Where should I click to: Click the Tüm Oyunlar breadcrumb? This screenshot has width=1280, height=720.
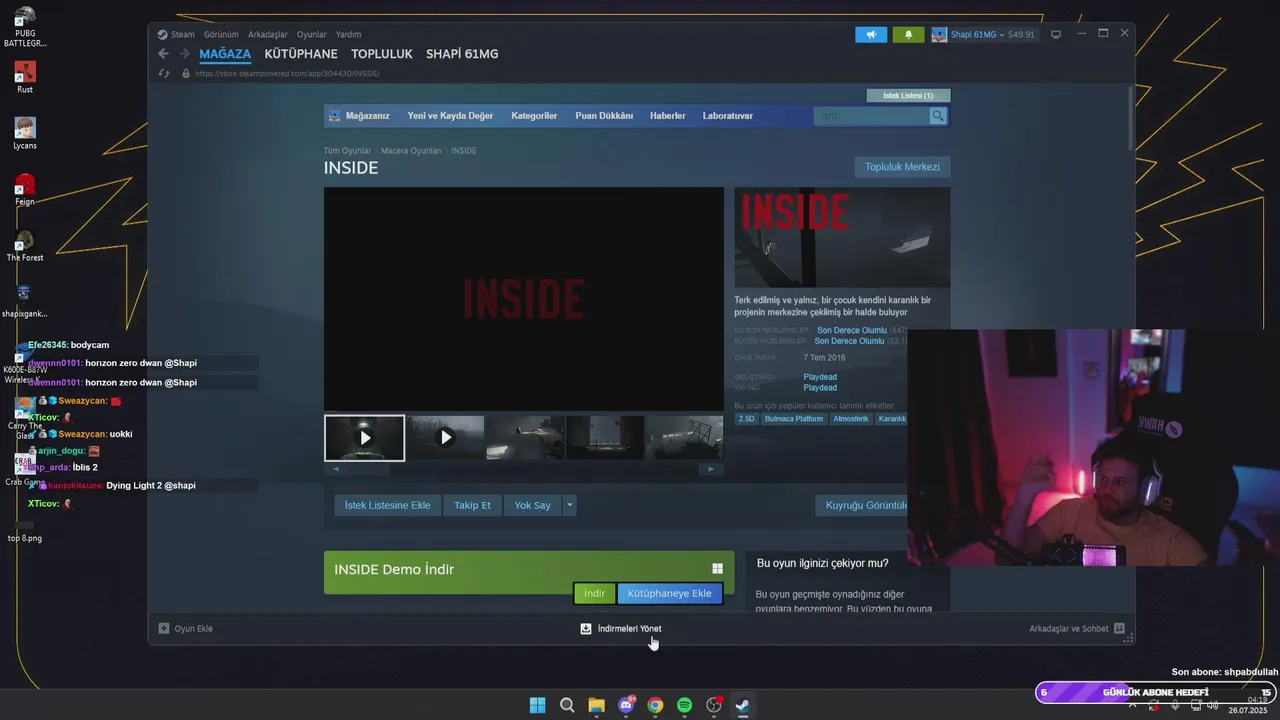(347, 151)
